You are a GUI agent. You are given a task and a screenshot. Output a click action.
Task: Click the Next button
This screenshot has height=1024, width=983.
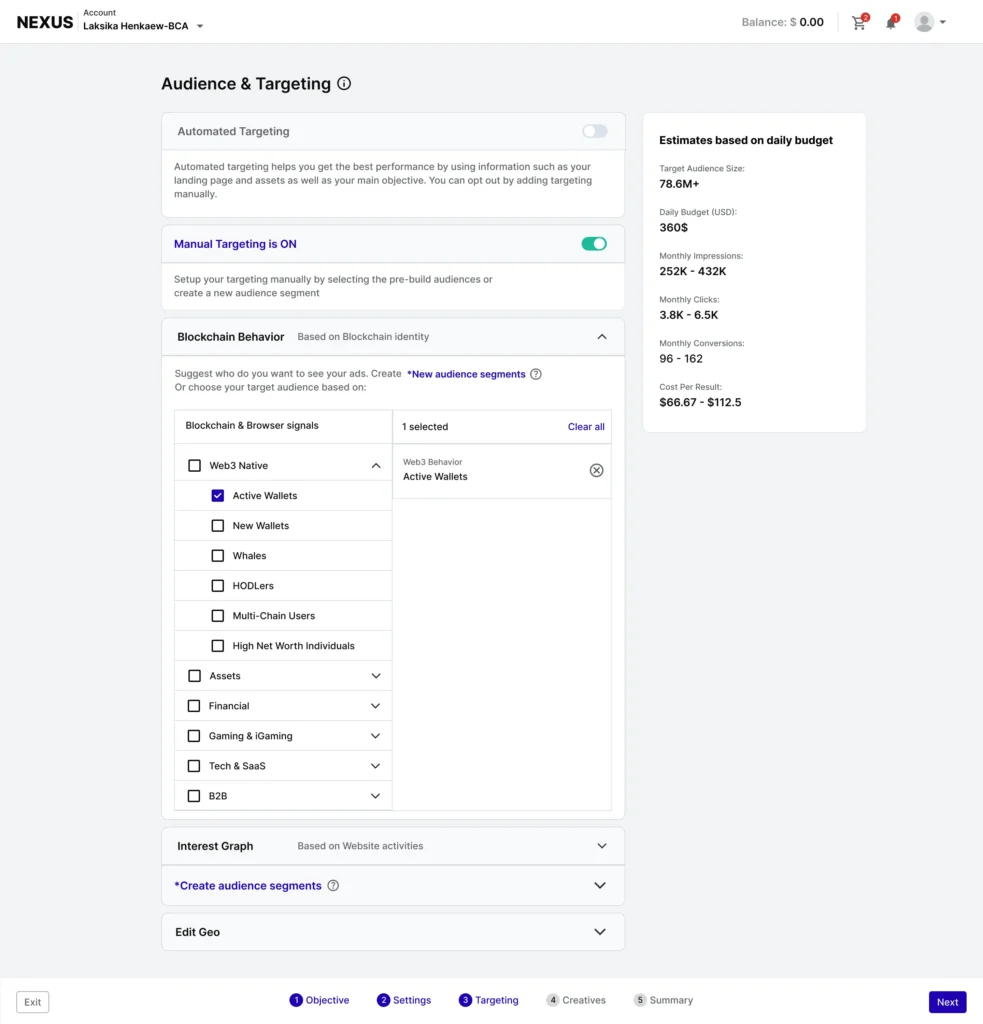click(947, 1002)
